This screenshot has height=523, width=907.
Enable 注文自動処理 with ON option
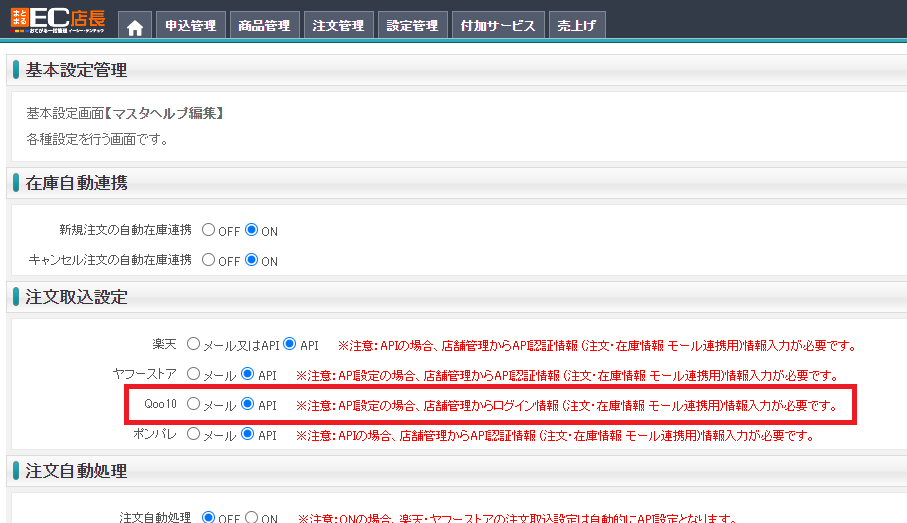pyautogui.click(x=252, y=518)
